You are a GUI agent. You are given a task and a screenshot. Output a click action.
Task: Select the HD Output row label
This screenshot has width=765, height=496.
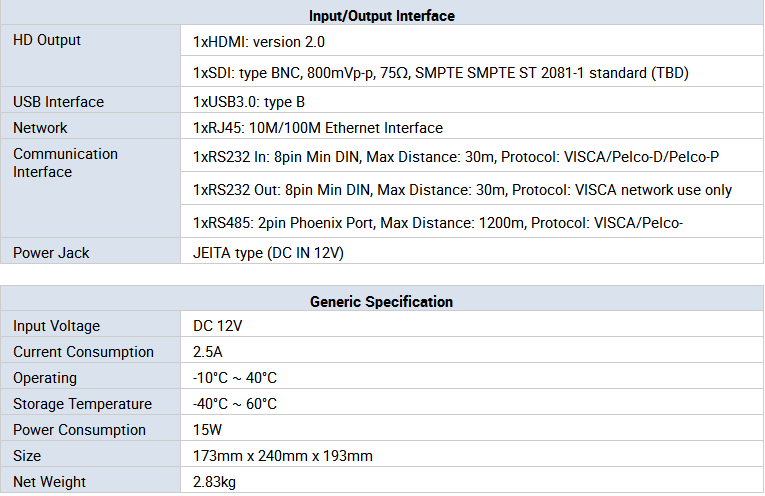click(47, 40)
